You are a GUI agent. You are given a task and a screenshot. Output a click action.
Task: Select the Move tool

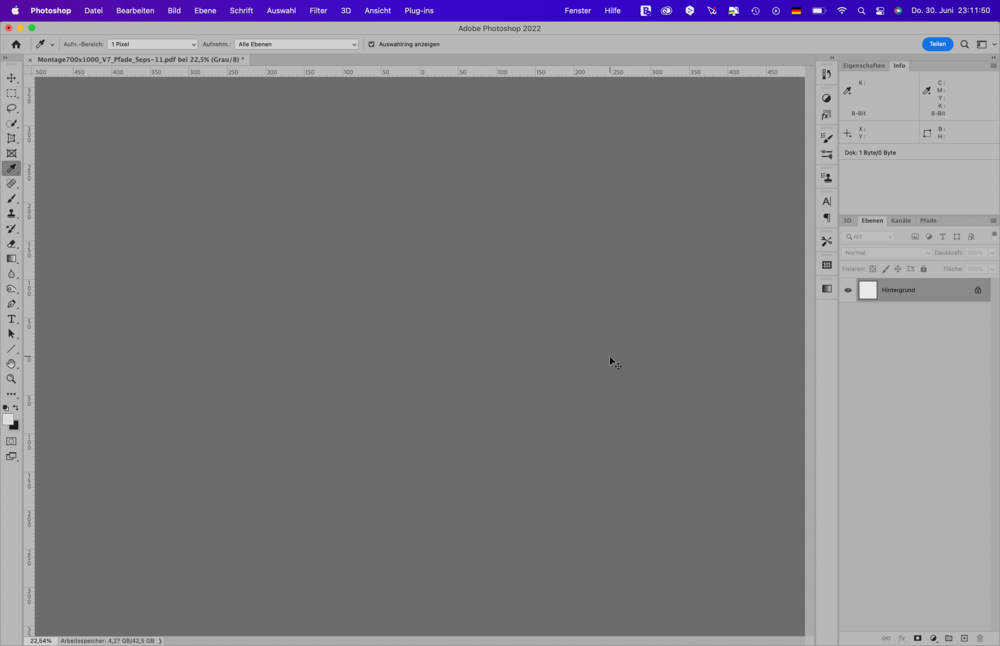[12, 78]
